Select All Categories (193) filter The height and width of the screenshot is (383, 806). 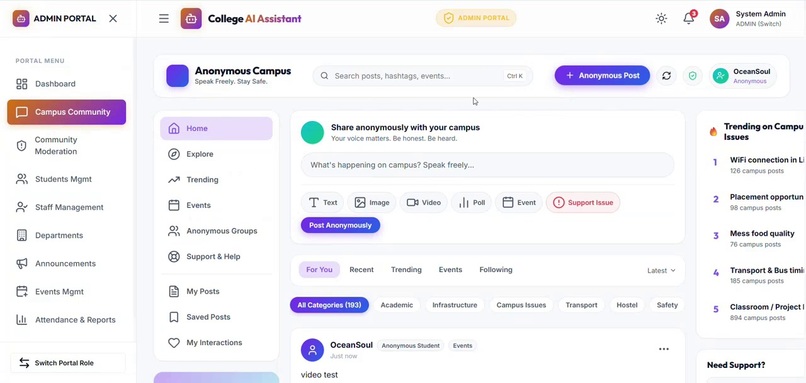pyautogui.click(x=329, y=305)
